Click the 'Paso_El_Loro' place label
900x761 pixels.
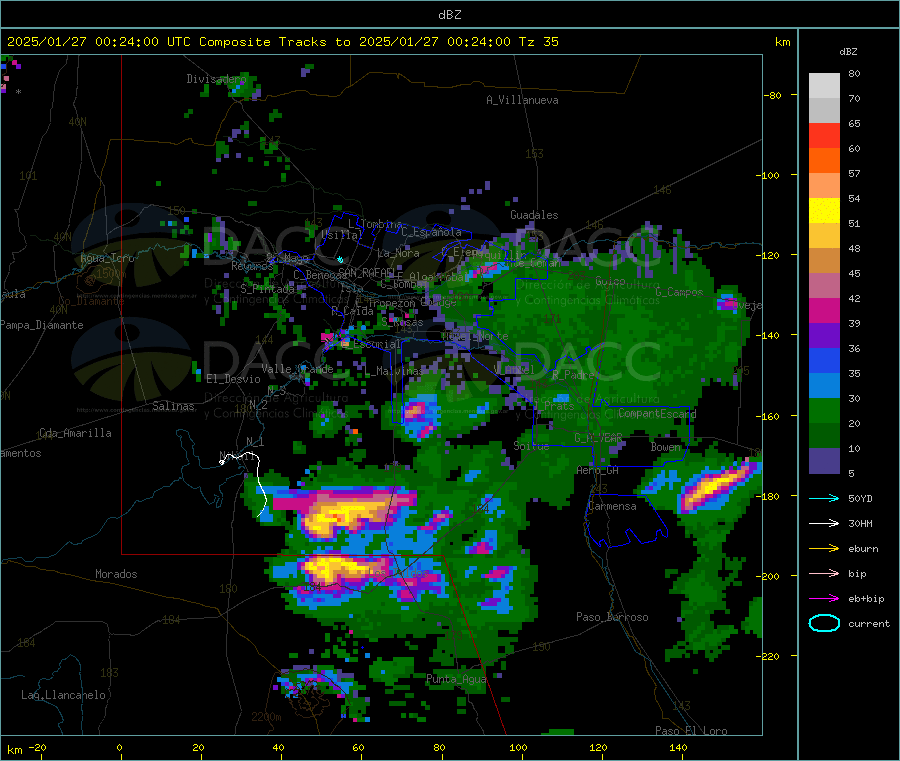(691, 731)
